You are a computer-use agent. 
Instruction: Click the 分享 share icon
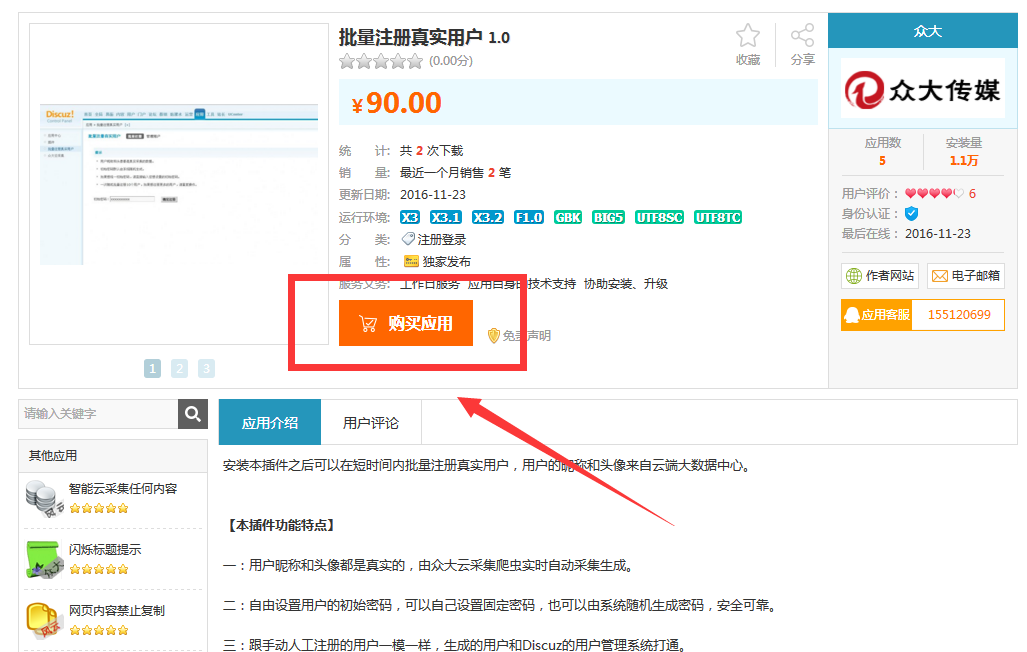pyautogui.click(x=802, y=35)
